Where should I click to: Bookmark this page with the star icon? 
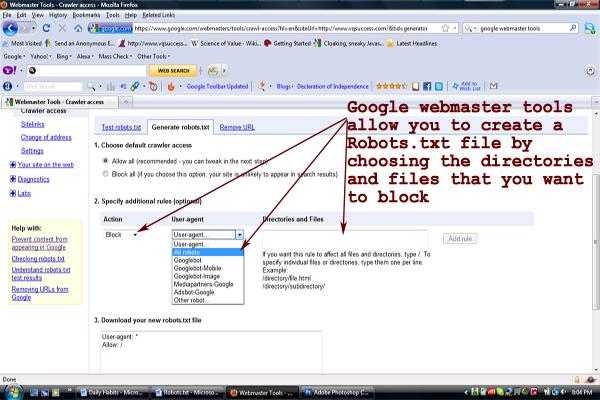[445, 28]
